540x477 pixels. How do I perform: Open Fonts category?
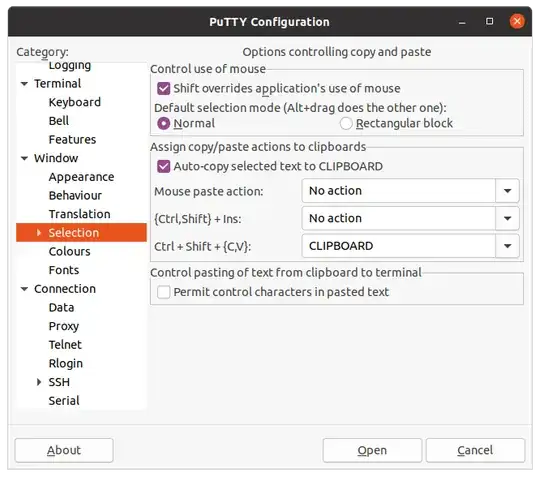click(x=64, y=270)
